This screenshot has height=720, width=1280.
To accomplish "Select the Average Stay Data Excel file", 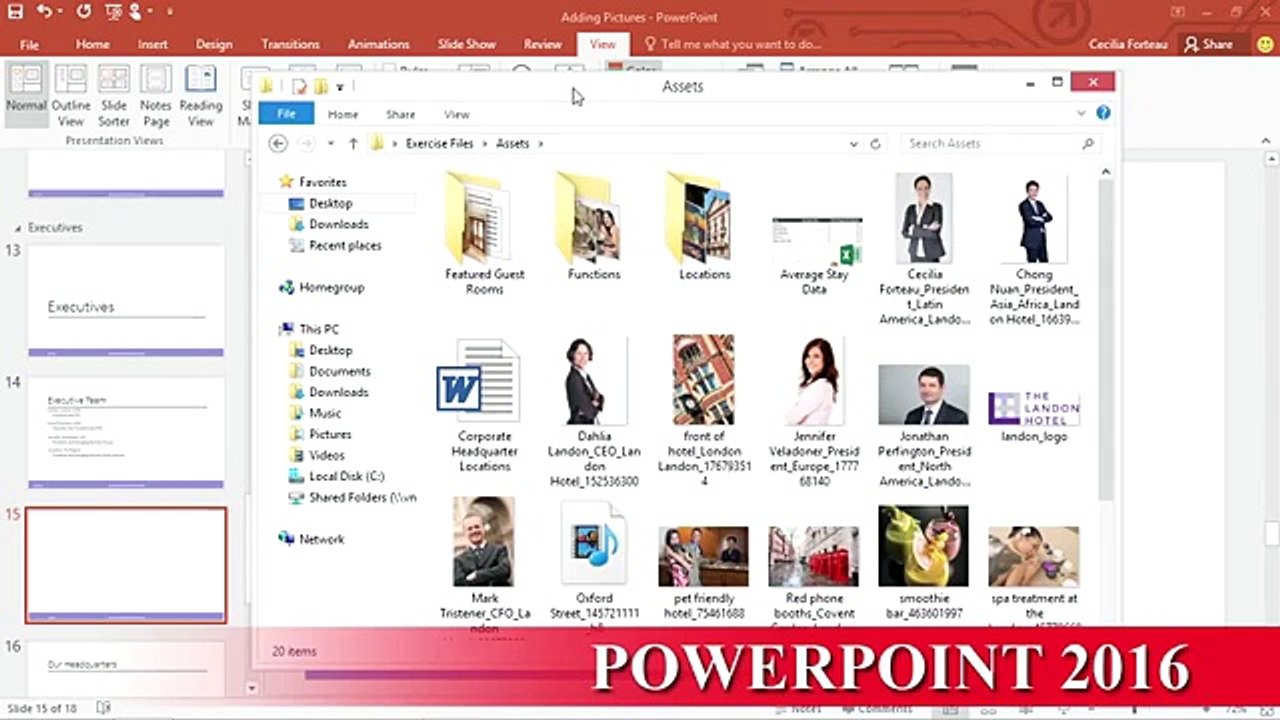I will (815, 254).
